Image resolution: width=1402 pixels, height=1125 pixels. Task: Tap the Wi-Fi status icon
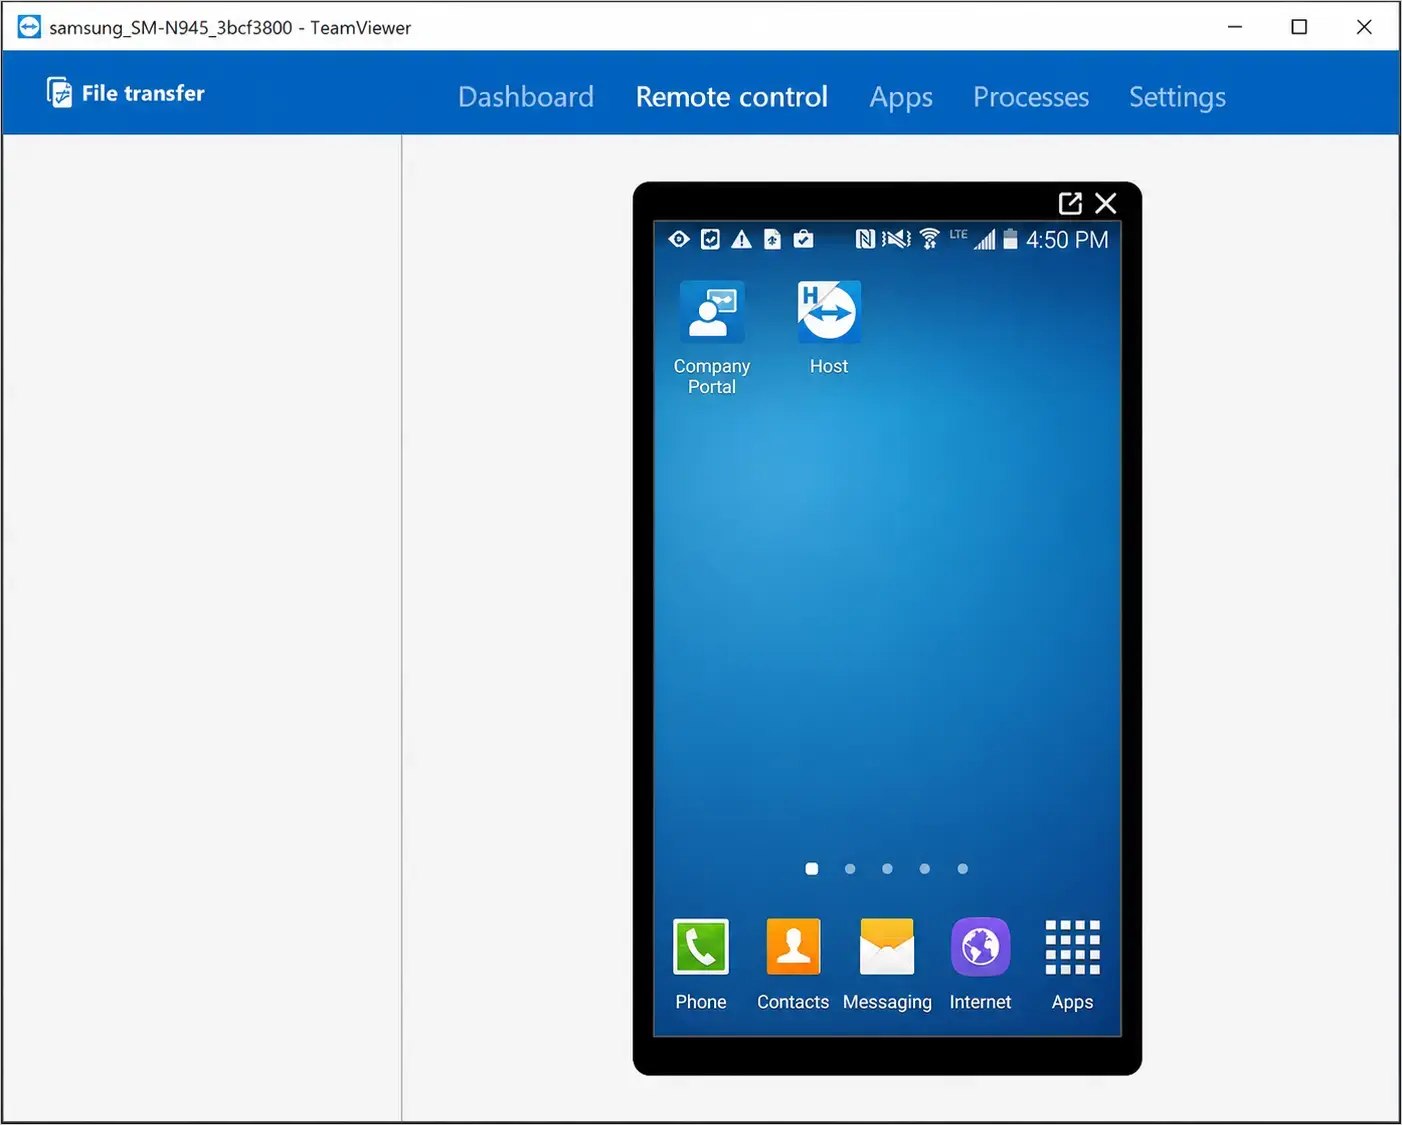click(930, 239)
